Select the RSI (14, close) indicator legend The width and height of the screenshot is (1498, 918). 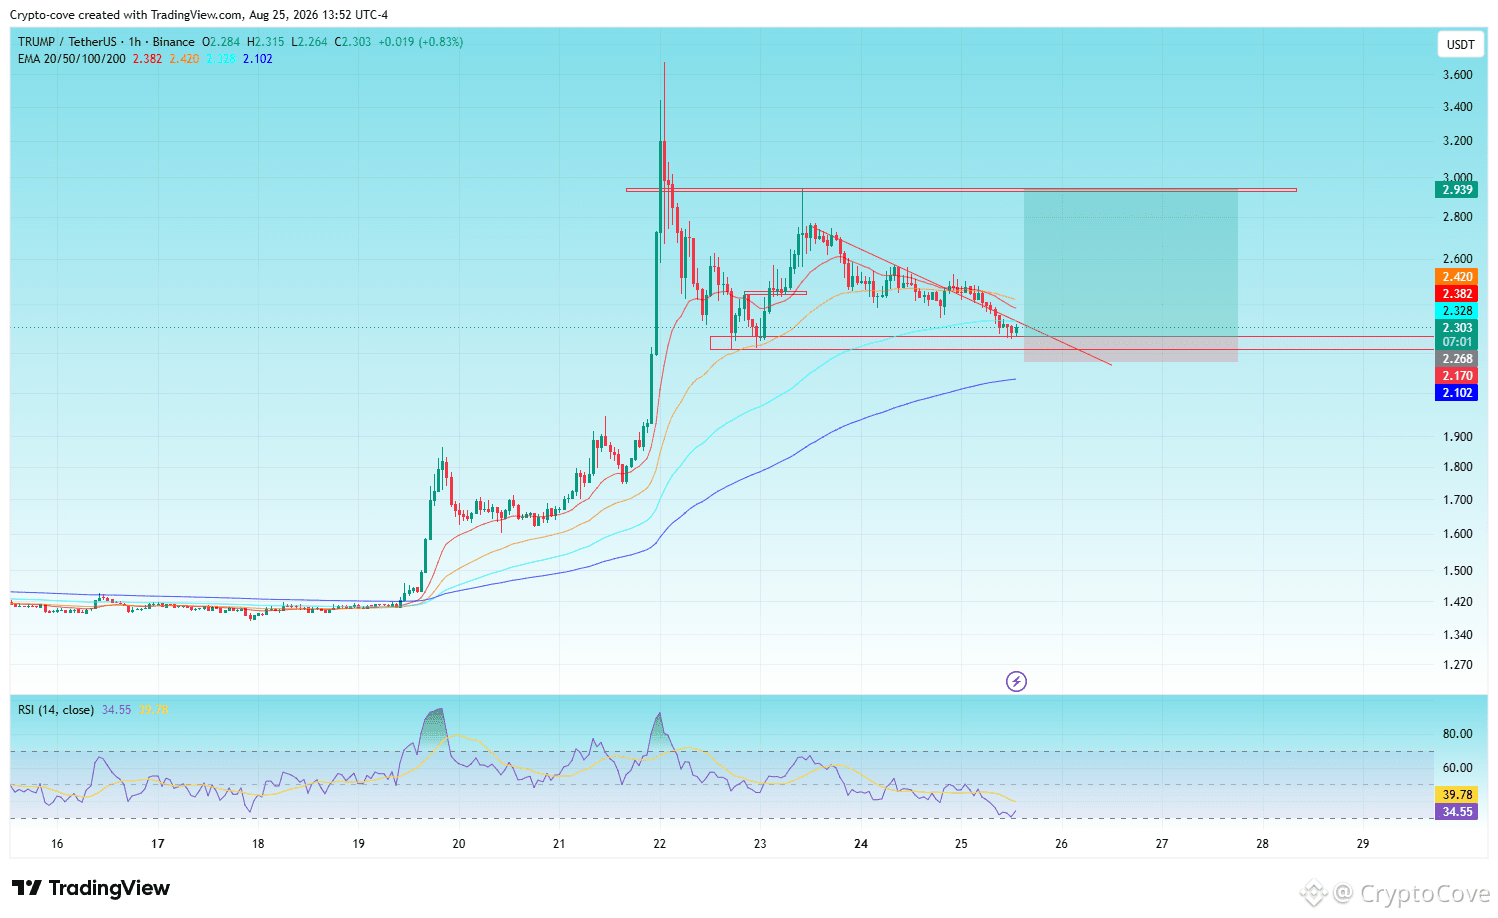click(x=56, y=710)
